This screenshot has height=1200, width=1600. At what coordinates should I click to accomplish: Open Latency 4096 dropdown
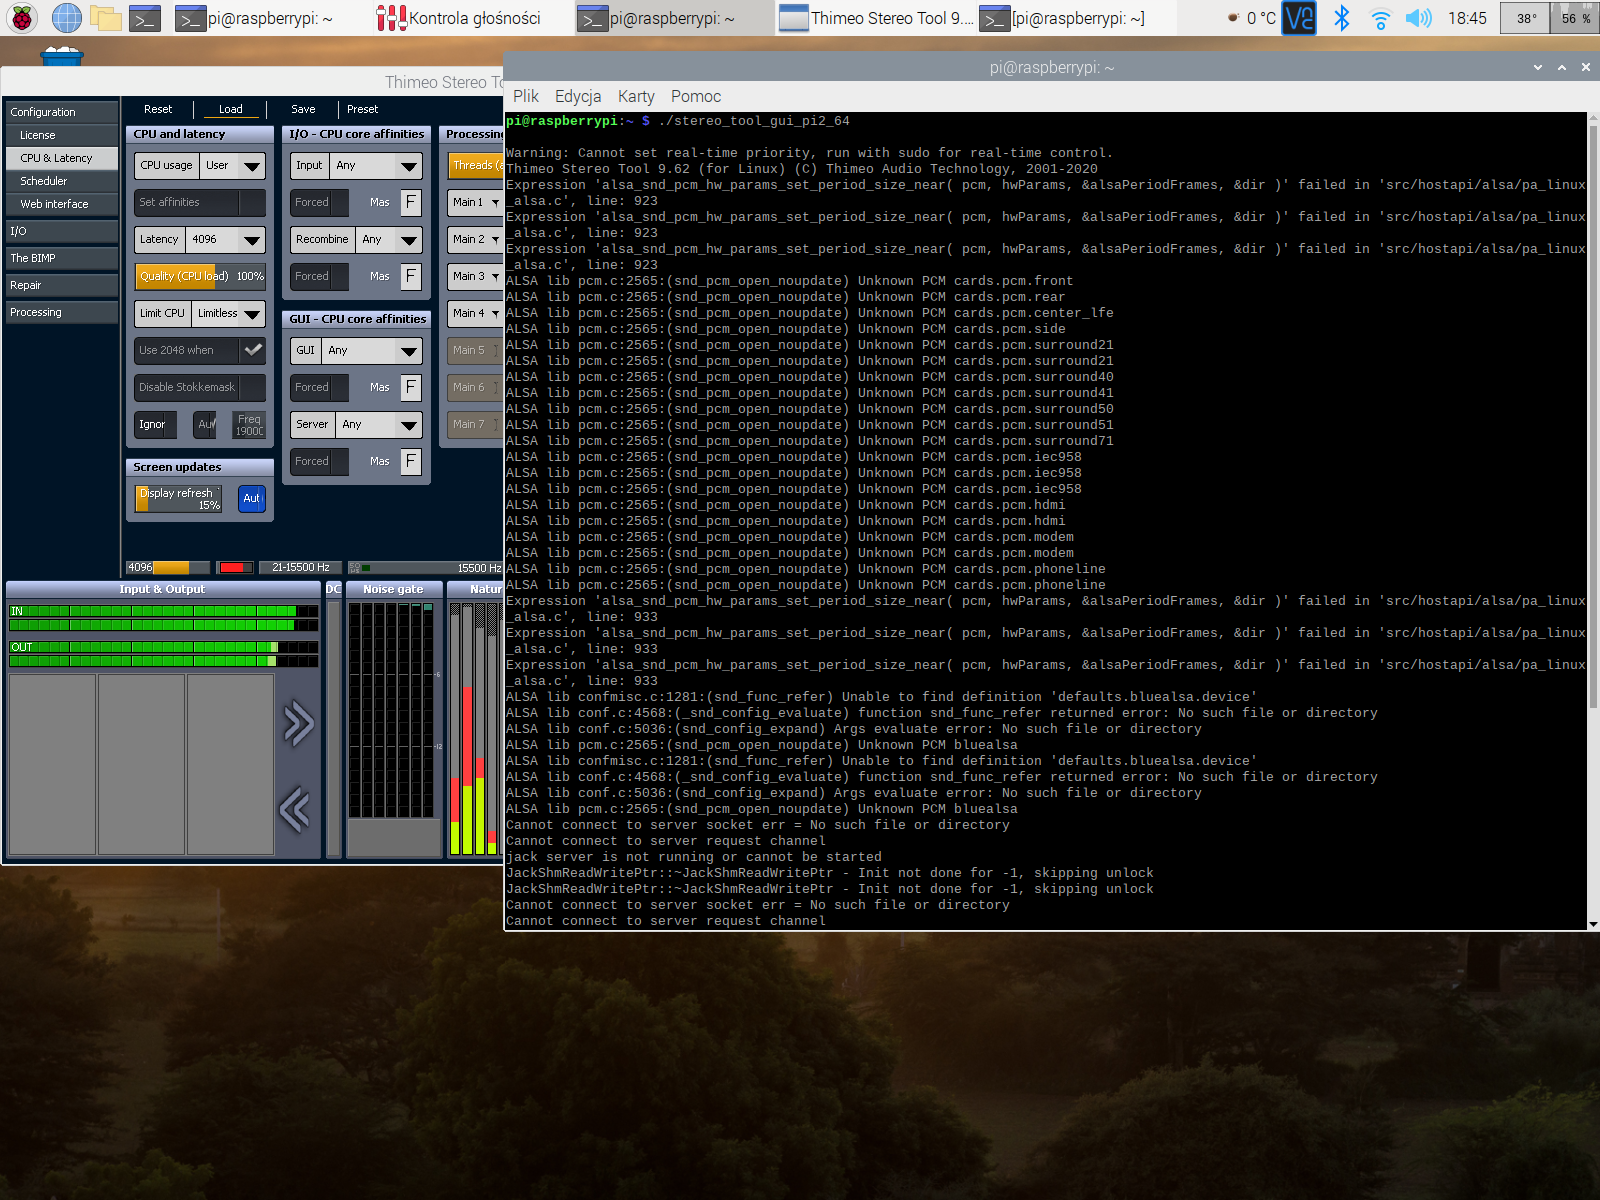click(x=227, y=239)
